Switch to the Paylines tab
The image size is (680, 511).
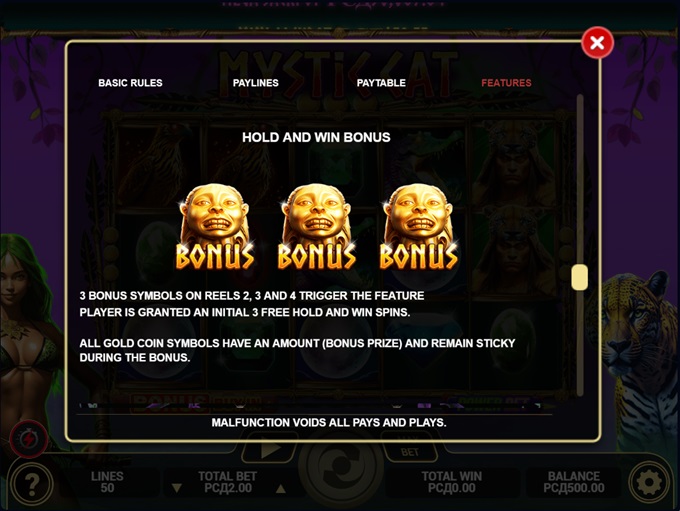tap(255, 83)
